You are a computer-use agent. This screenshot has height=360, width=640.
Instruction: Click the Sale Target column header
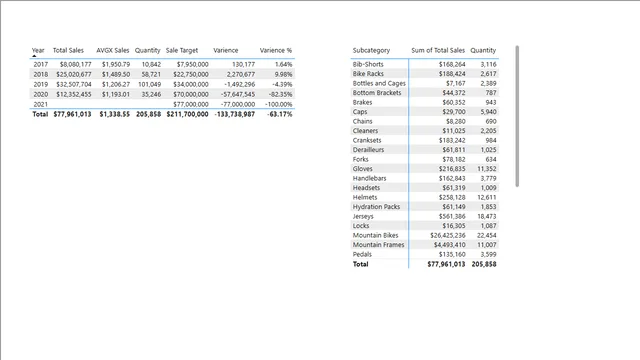[182, 50]
